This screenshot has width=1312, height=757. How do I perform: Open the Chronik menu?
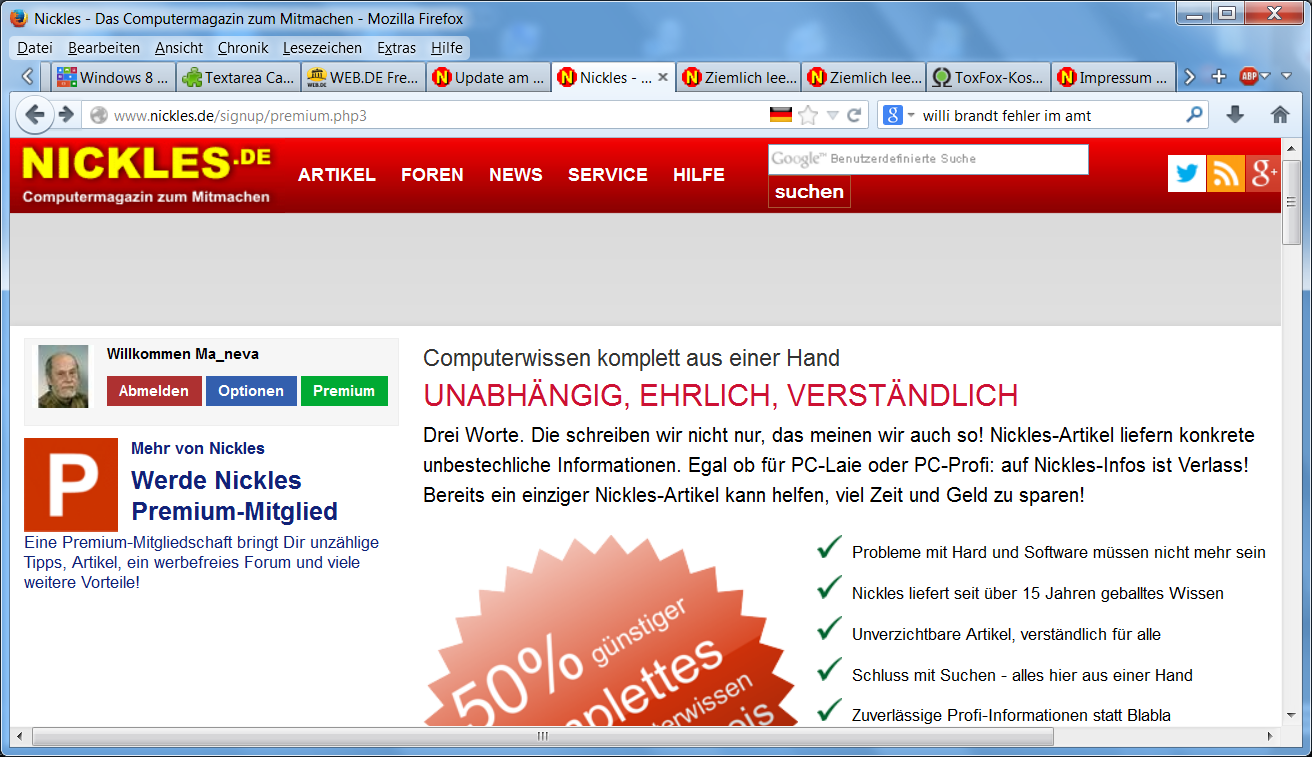pyautogui.click(x=243, y=48)
